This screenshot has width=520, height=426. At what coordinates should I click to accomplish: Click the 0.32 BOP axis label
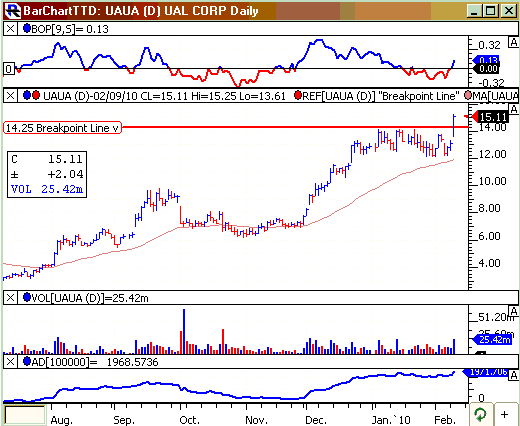tap(489, 45)
